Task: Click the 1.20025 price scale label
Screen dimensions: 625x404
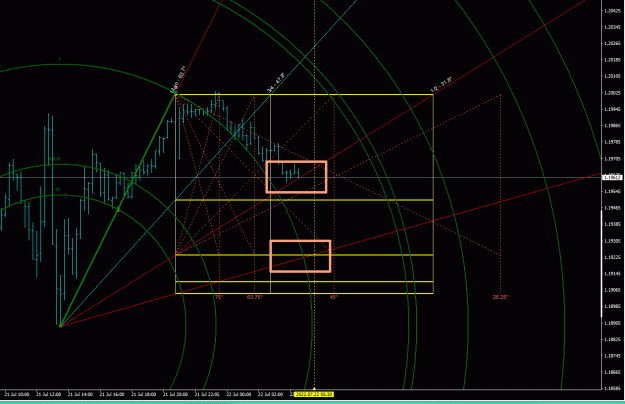Action: pos(612,93)
